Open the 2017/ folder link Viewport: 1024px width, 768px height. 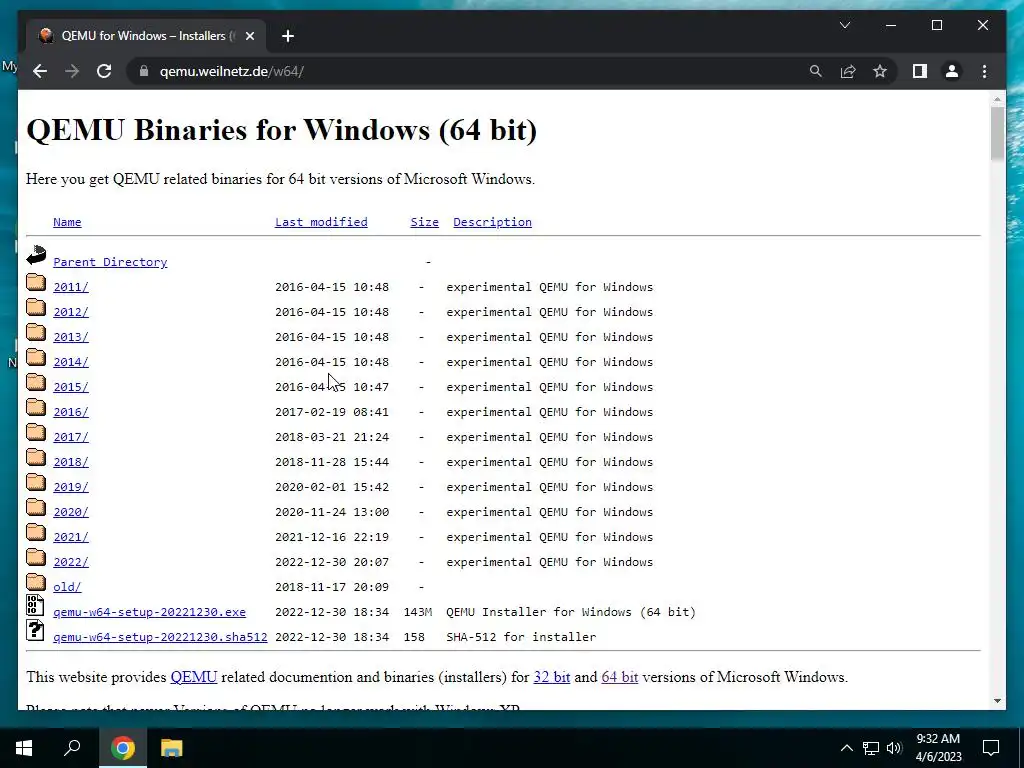(x=71, y=437)
